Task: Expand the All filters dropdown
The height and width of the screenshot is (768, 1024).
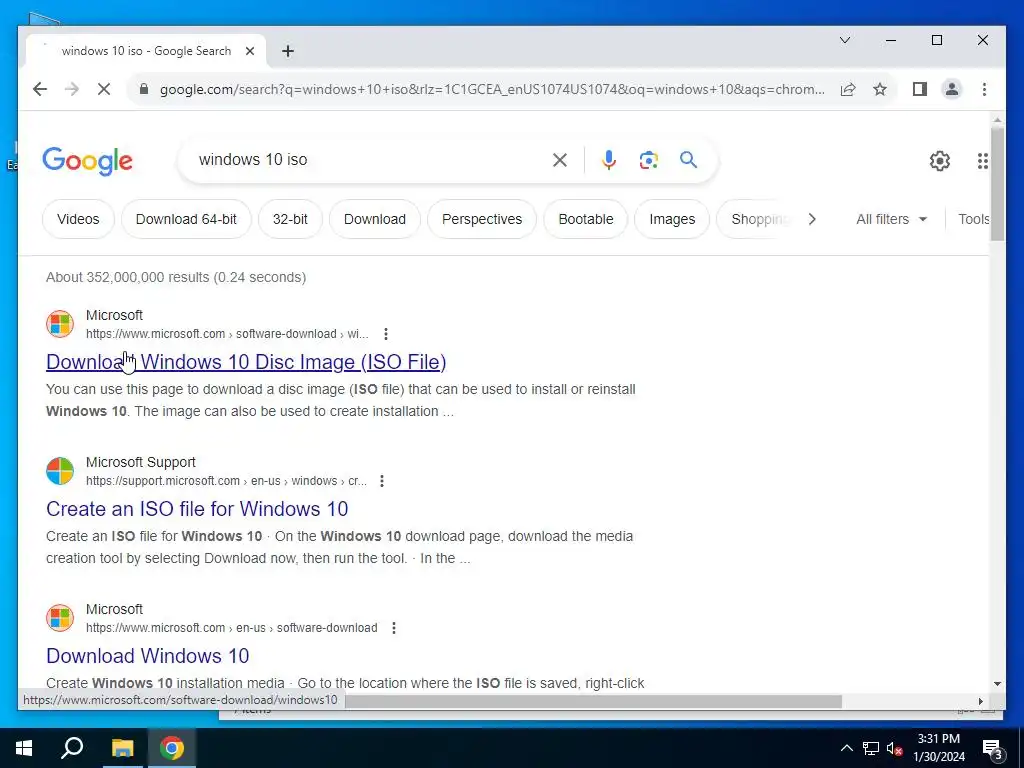Action: coord(891,219)
